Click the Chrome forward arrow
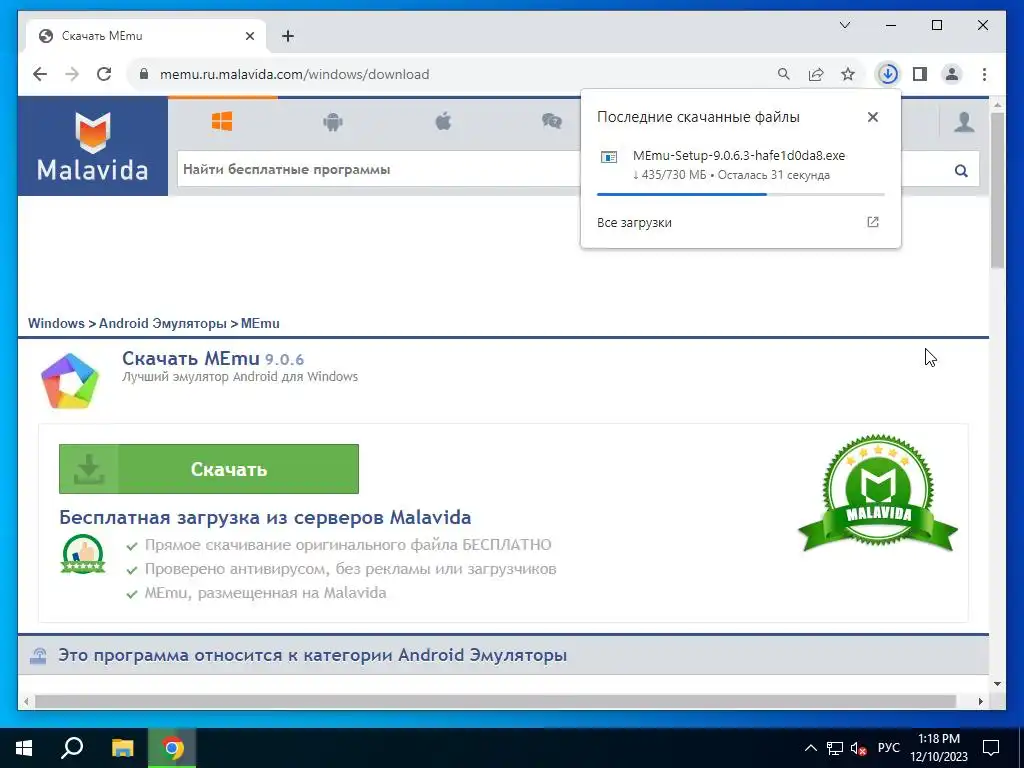Image resolution: width=1024 pixels, height=768 pixels. pyautogui.click(x=72, y=74)
